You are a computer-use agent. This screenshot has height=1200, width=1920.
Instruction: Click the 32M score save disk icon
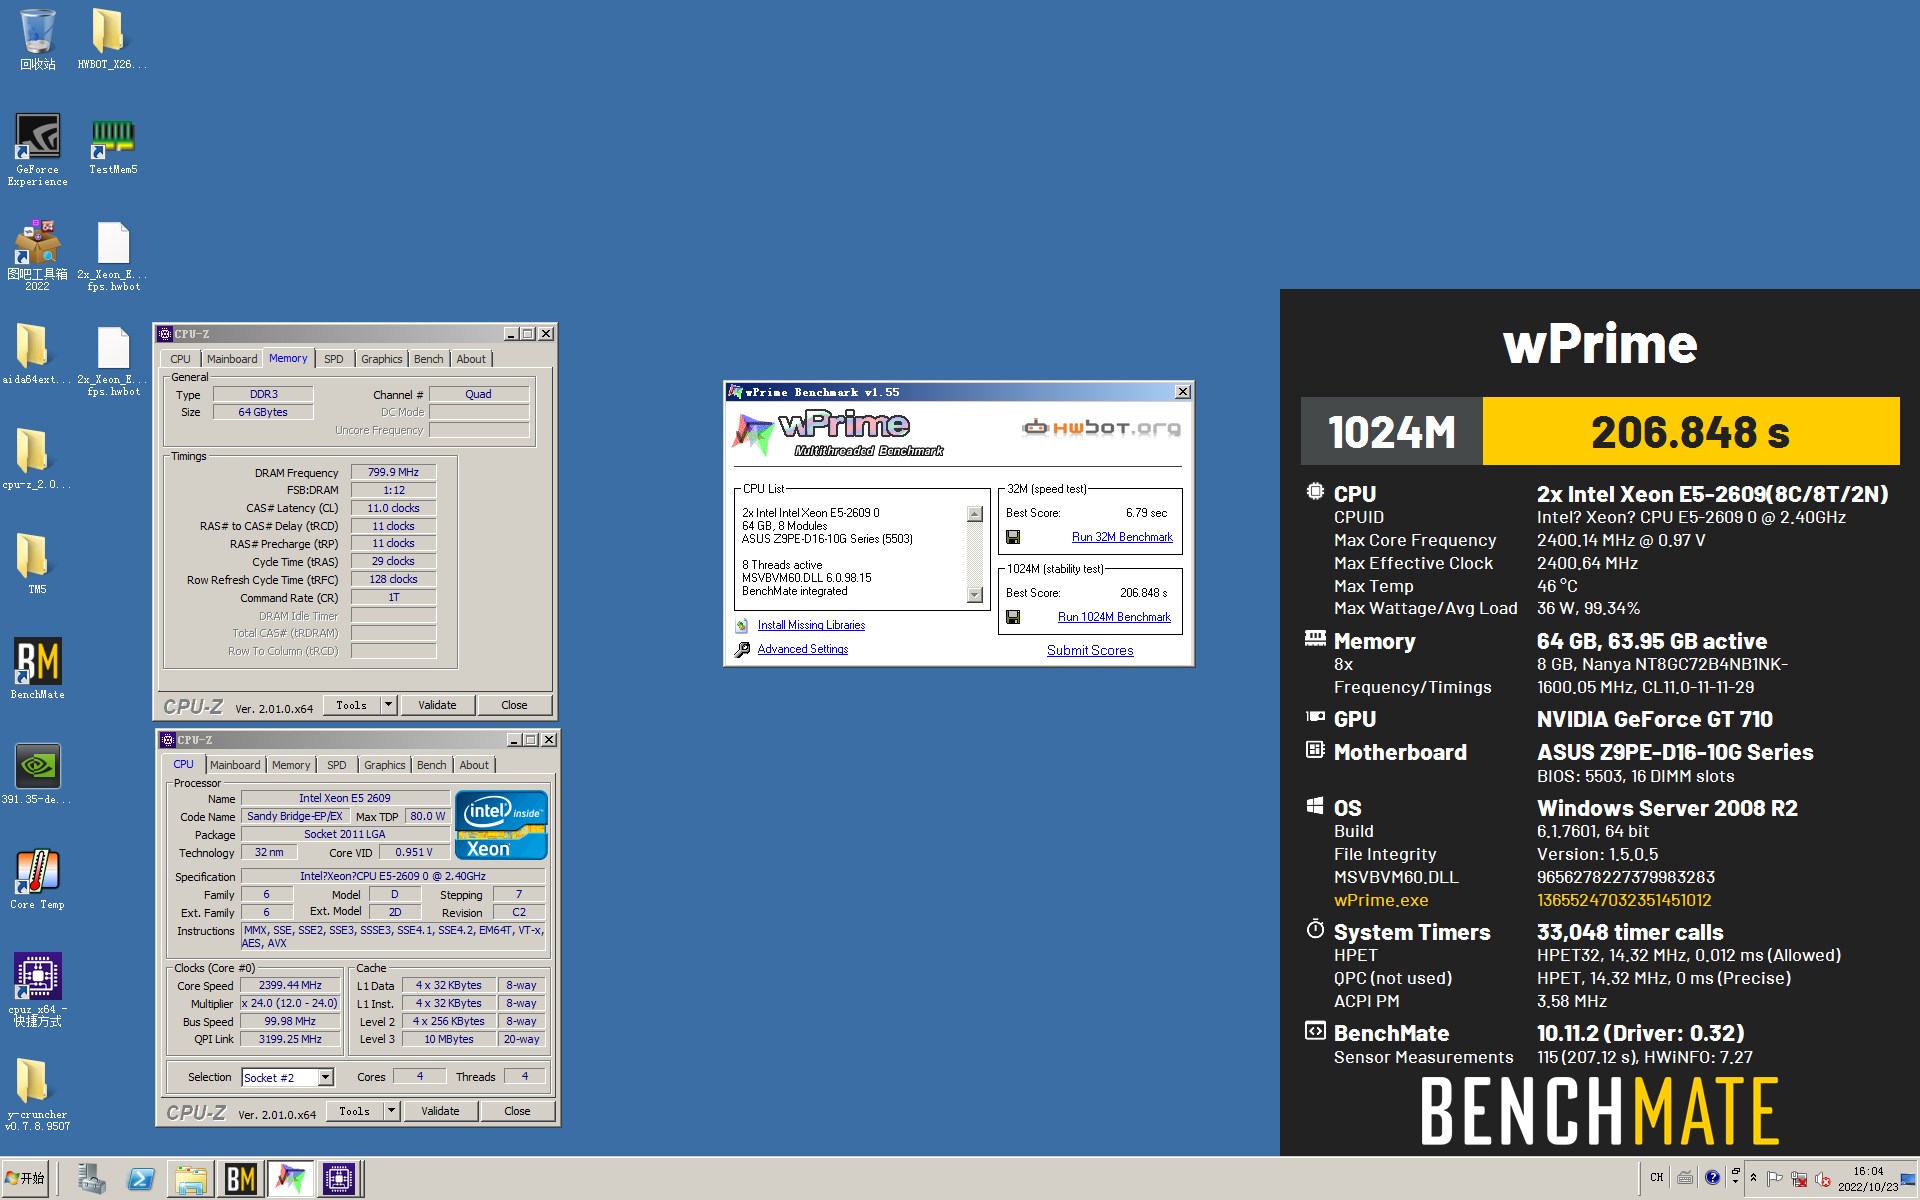(1013, 537)
